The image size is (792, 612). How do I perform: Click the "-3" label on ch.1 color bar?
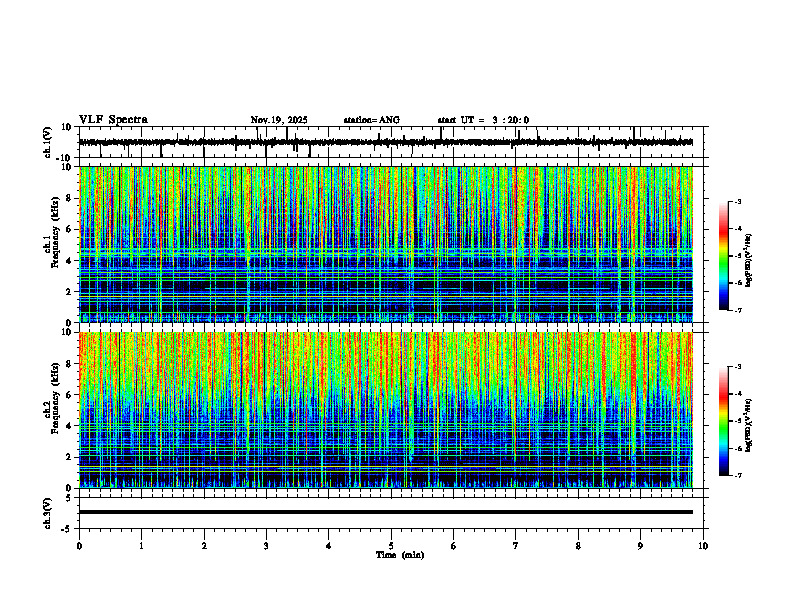coord(738,202)
